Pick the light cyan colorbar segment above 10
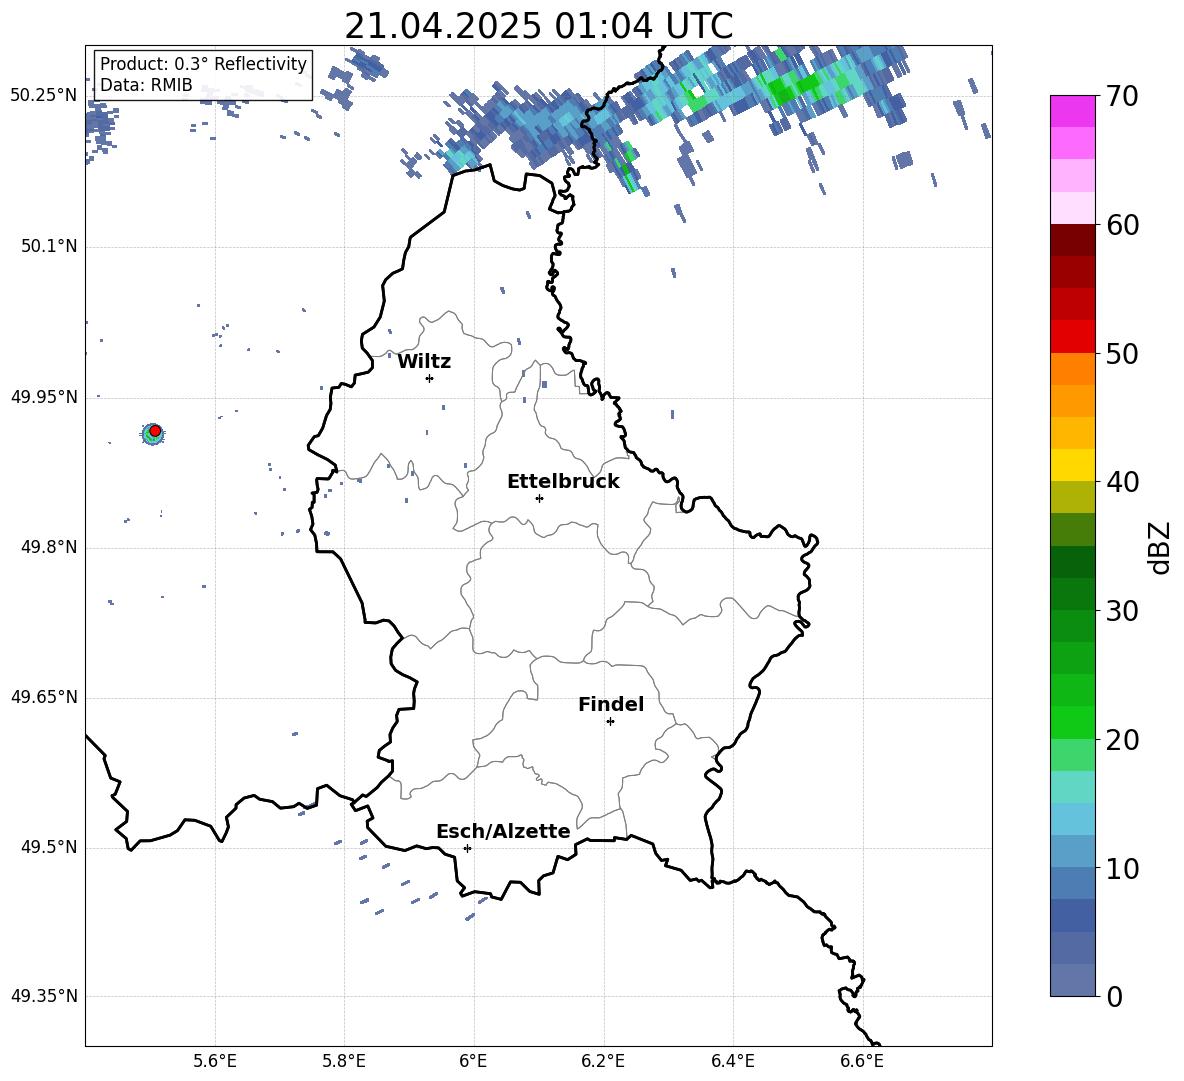 tap(1072, 819)
